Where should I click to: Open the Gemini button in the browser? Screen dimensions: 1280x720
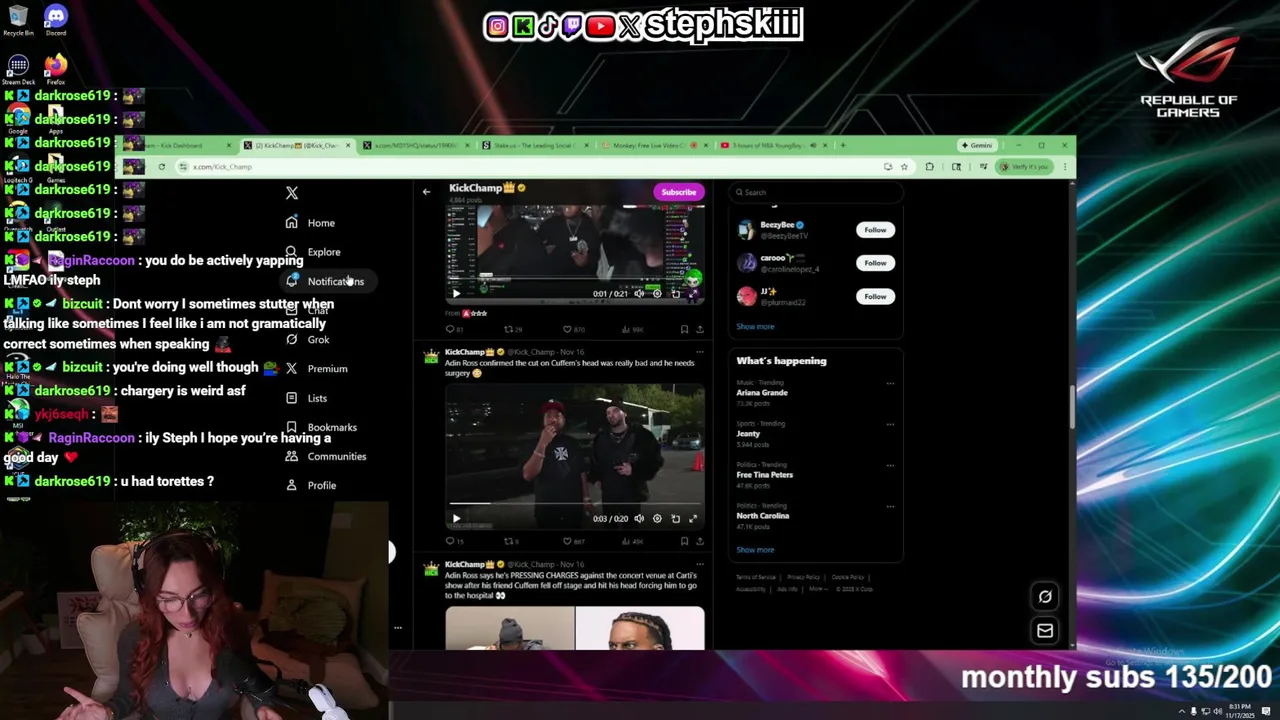[977, 146]
